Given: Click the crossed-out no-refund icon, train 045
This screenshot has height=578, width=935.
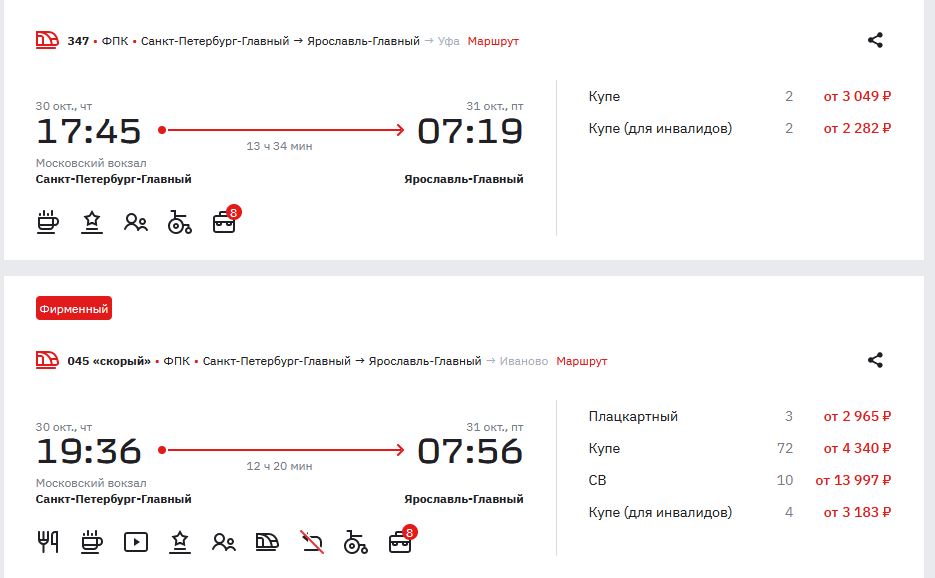Looking at the screenshot, I should [312, 542].
